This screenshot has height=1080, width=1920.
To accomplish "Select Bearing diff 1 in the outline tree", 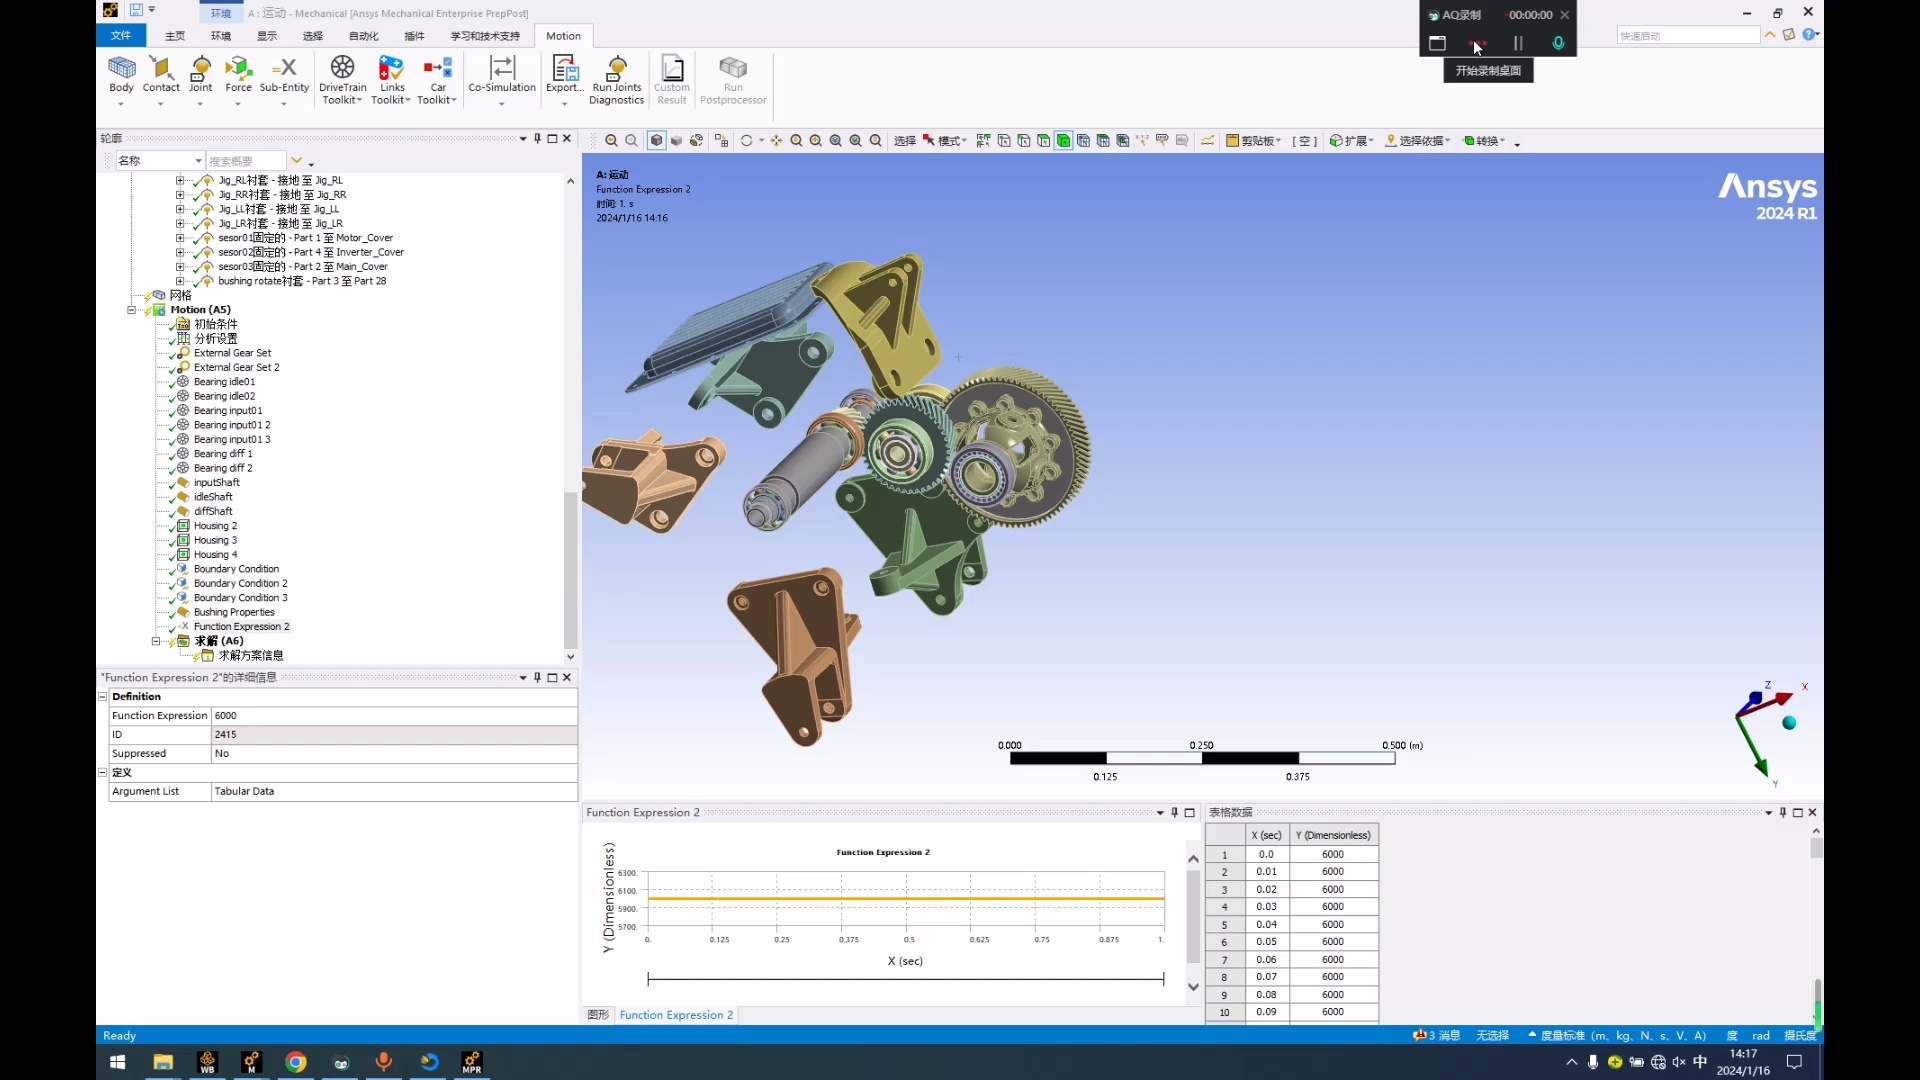I will pos(227,453).
